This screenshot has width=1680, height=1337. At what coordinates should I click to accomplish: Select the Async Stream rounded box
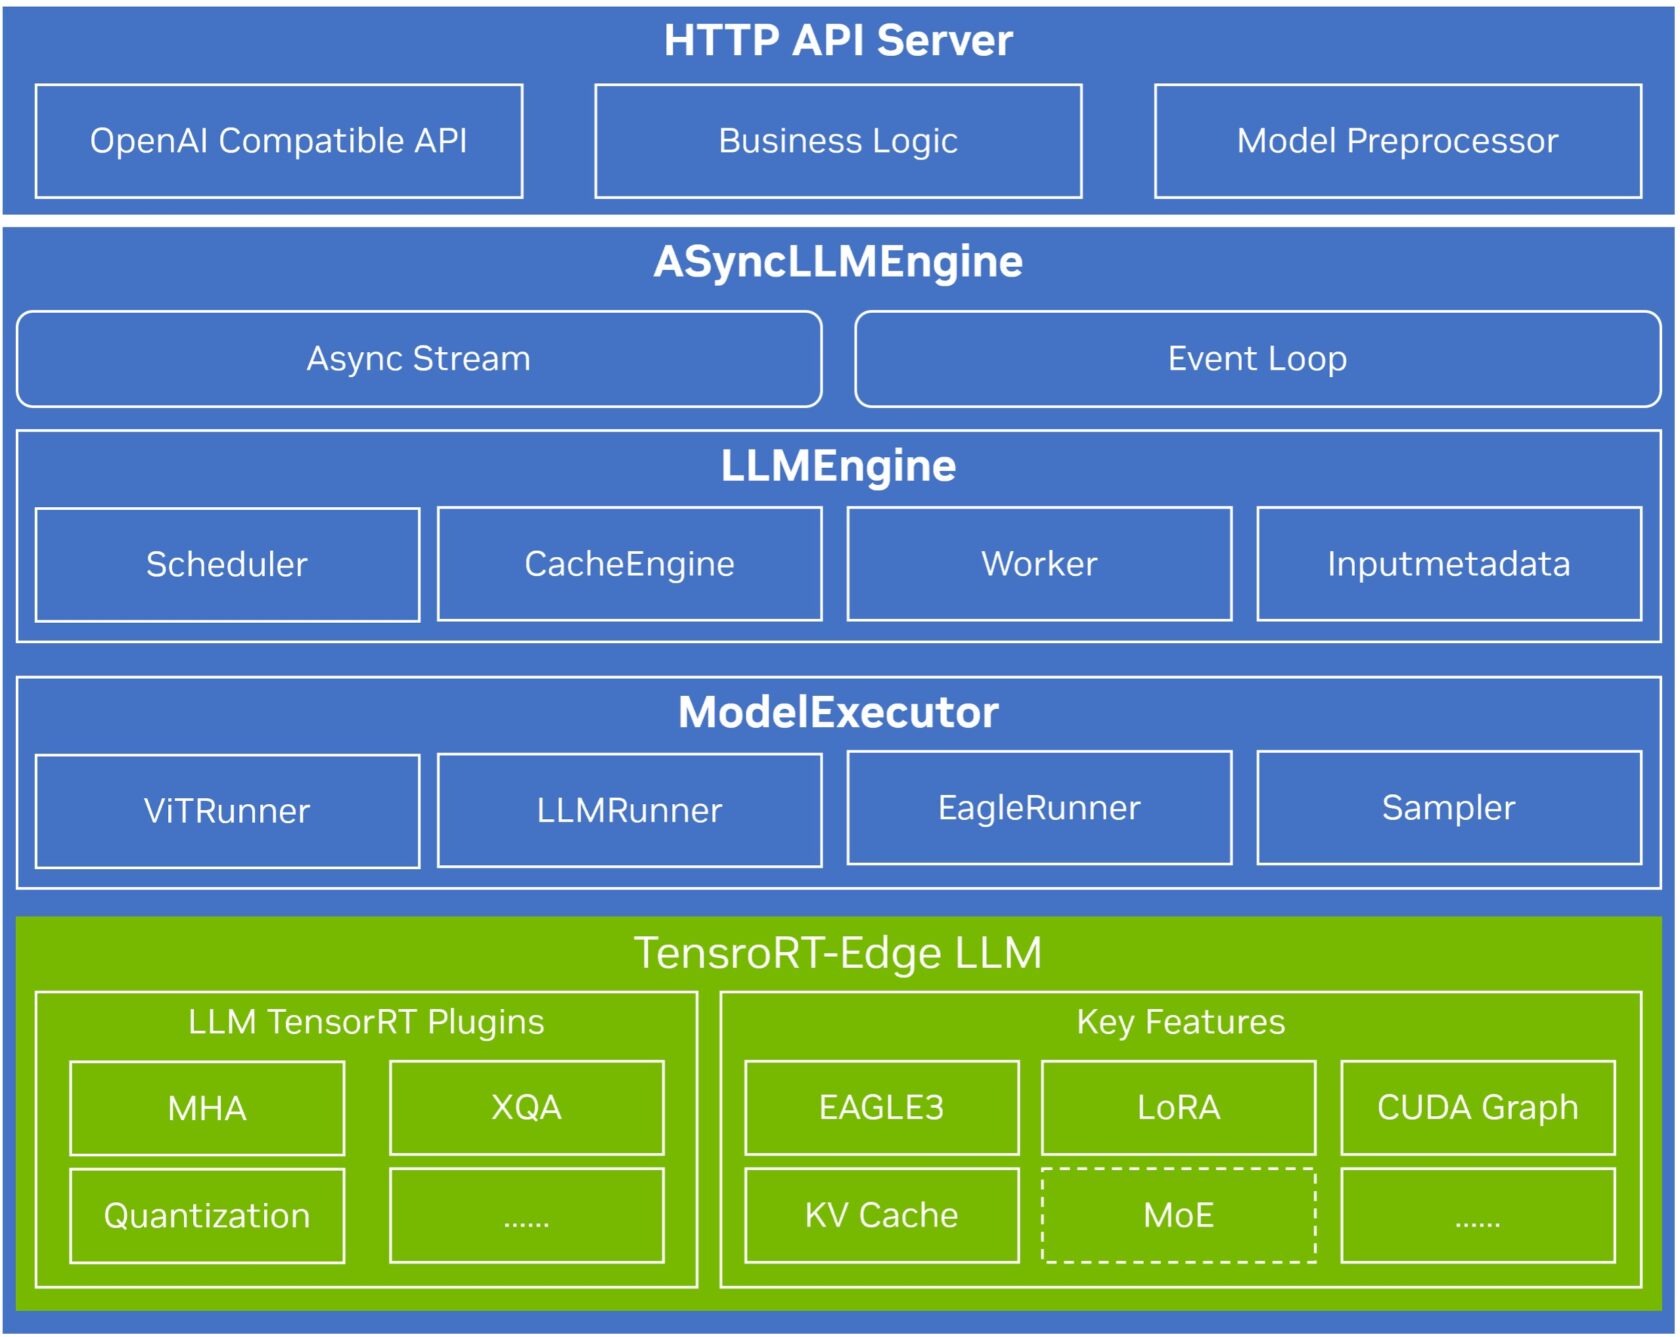point(419,359)
